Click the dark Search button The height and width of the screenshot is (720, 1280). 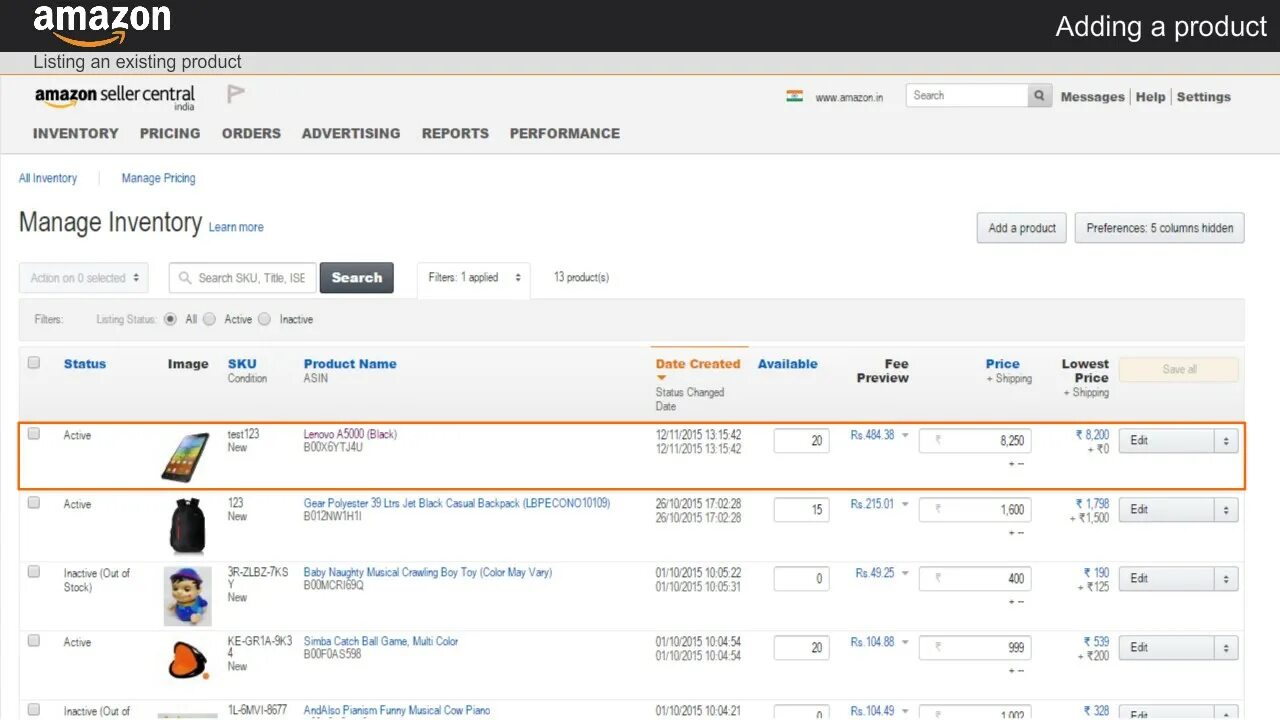[357, 278]
